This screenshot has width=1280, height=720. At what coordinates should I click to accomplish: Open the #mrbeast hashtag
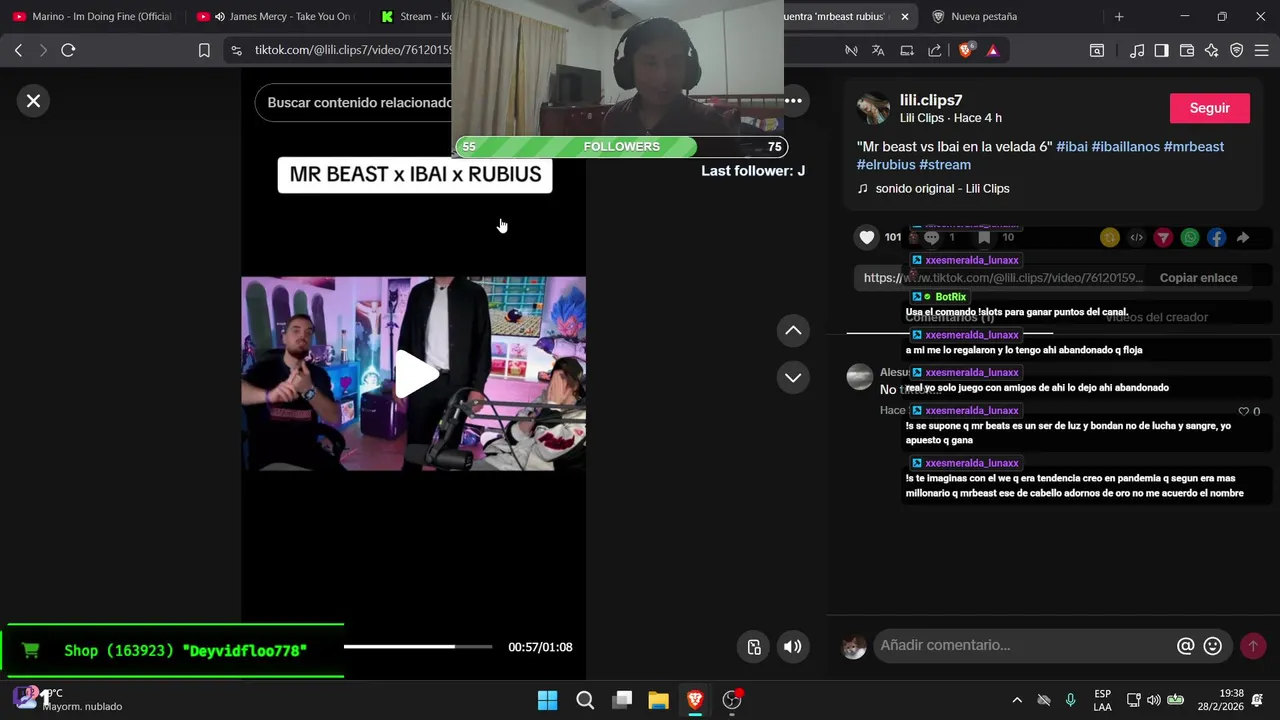1194,147
